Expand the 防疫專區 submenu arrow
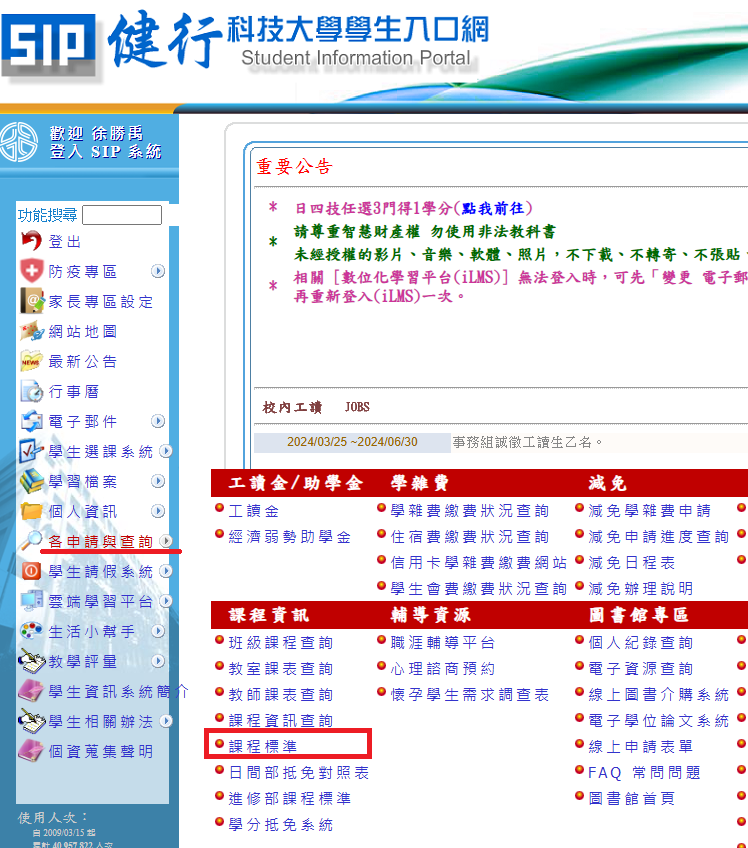 click(158, 271)
